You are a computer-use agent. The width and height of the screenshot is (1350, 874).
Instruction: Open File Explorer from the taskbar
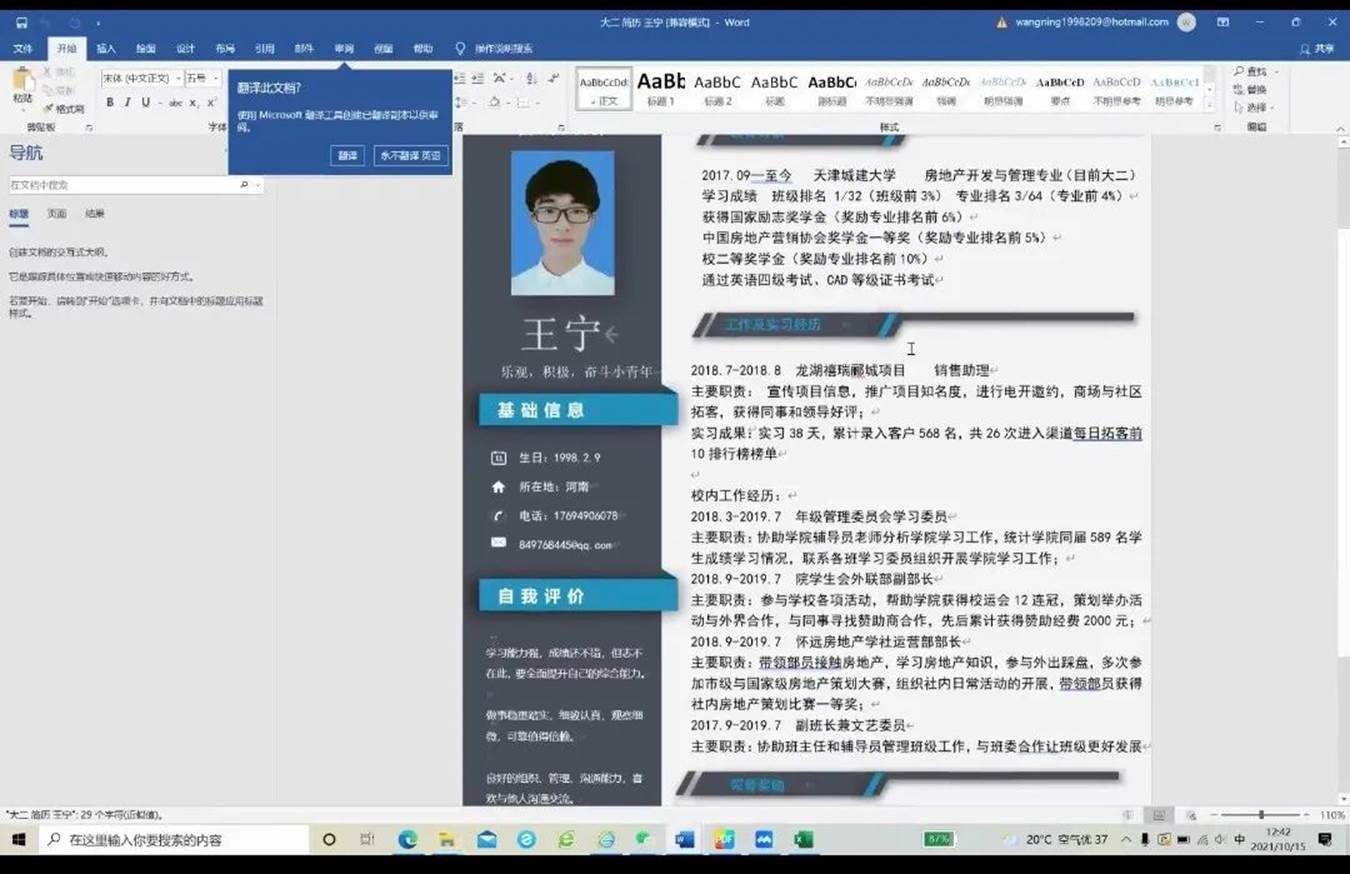pos(447,840)
